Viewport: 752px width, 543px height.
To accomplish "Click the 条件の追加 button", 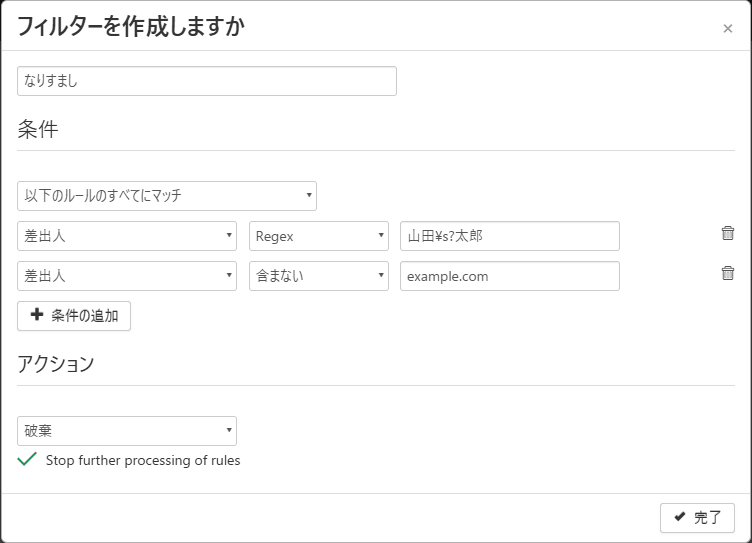I will point(74,316).
